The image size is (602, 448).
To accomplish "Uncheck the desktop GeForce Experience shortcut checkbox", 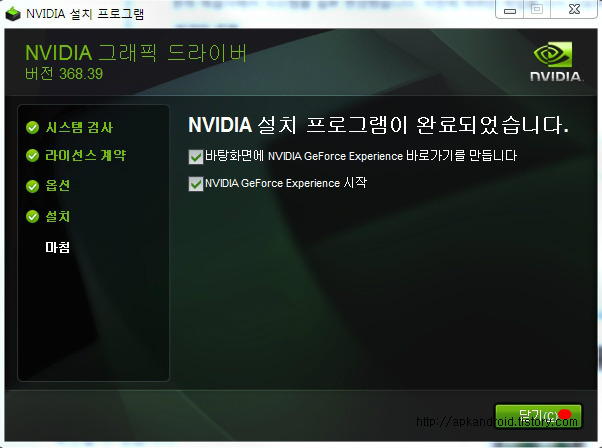I will (x=195, y=157).
